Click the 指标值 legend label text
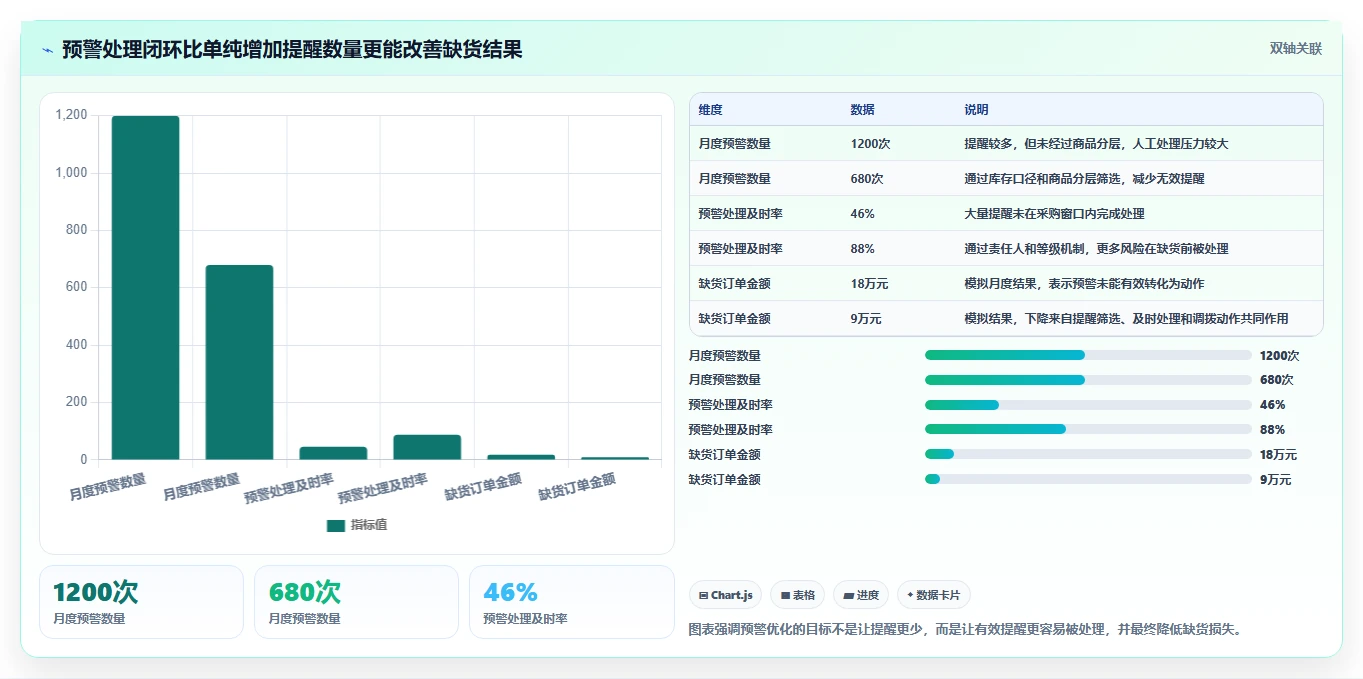Screen dimensions: 1363x679 pyautogui.click(x=368, y=525)
